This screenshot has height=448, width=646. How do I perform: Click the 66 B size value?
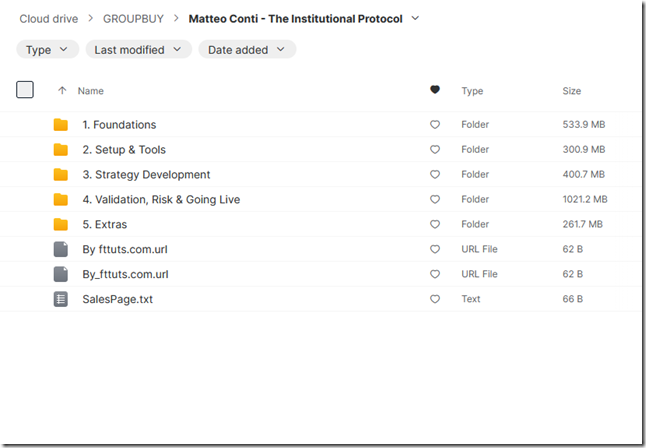coord(573,299)
